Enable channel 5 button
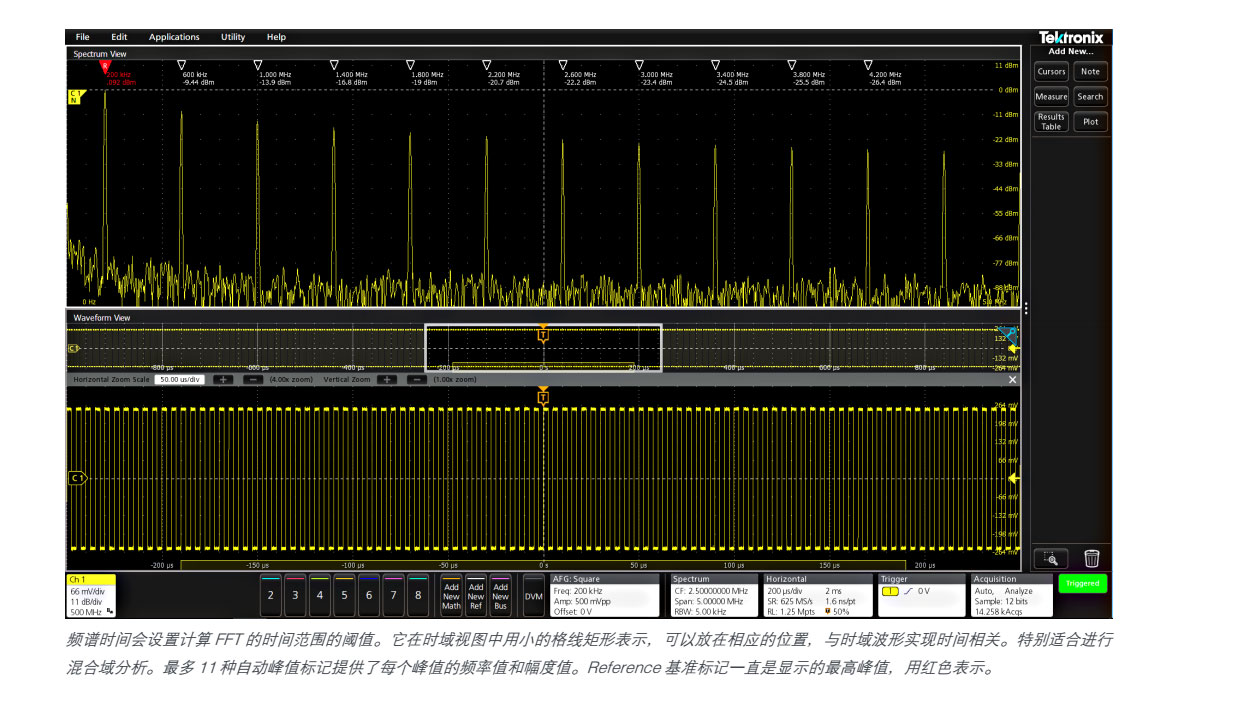 344,594
